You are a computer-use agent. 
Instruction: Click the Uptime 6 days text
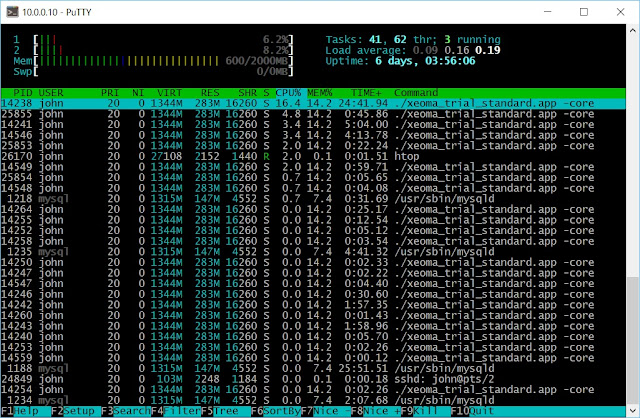pos(400,61)
